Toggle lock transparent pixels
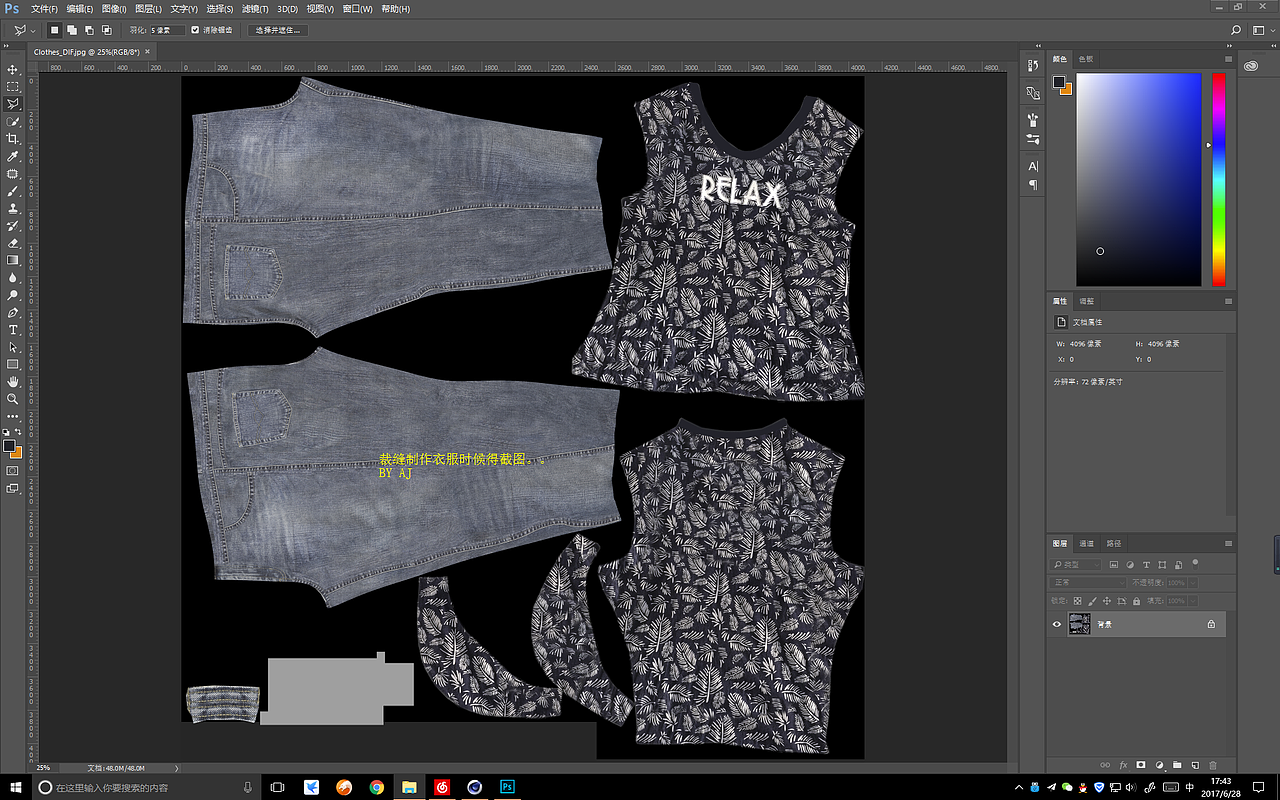 (x=1078, y=601)
